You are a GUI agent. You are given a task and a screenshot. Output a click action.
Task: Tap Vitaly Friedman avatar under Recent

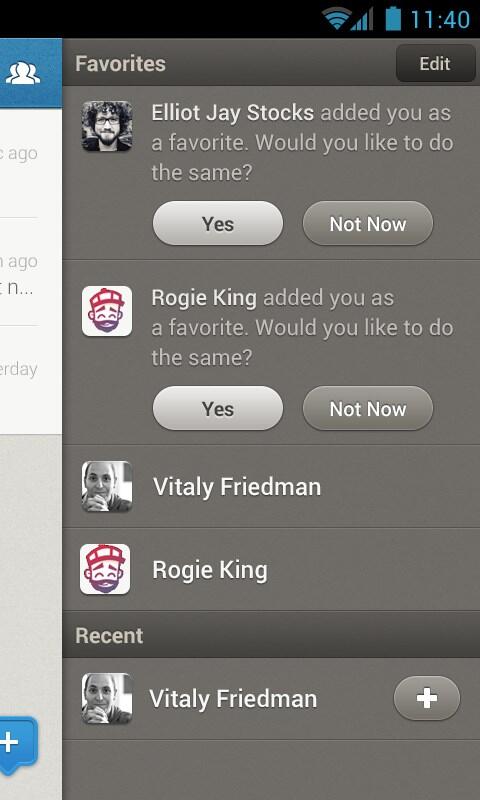tap(107, 698)
